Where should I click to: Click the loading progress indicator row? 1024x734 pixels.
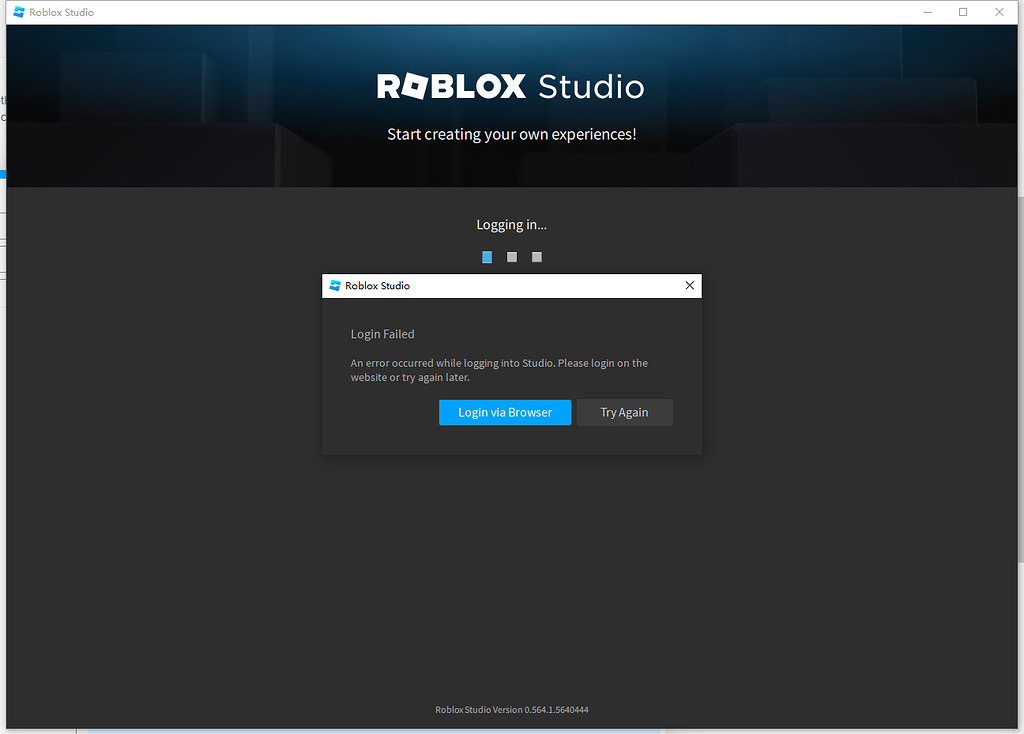point(511,257)
